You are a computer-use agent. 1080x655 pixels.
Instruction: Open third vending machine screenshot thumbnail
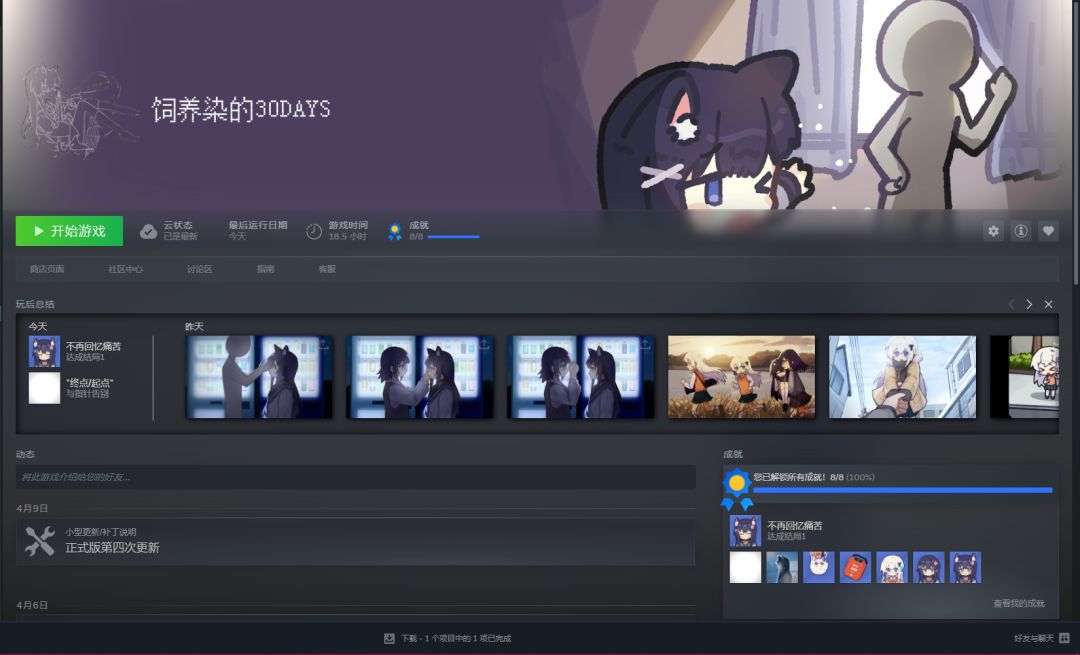[581, 377]
